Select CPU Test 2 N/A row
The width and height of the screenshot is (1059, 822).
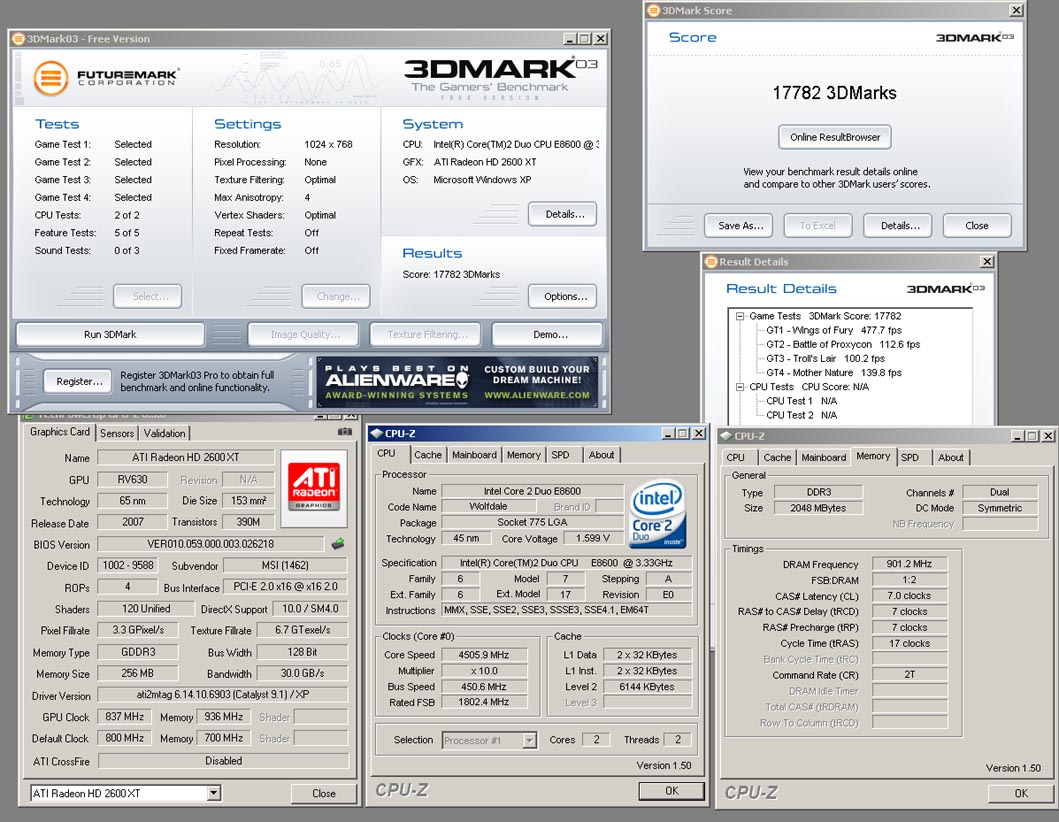(801, 415)
